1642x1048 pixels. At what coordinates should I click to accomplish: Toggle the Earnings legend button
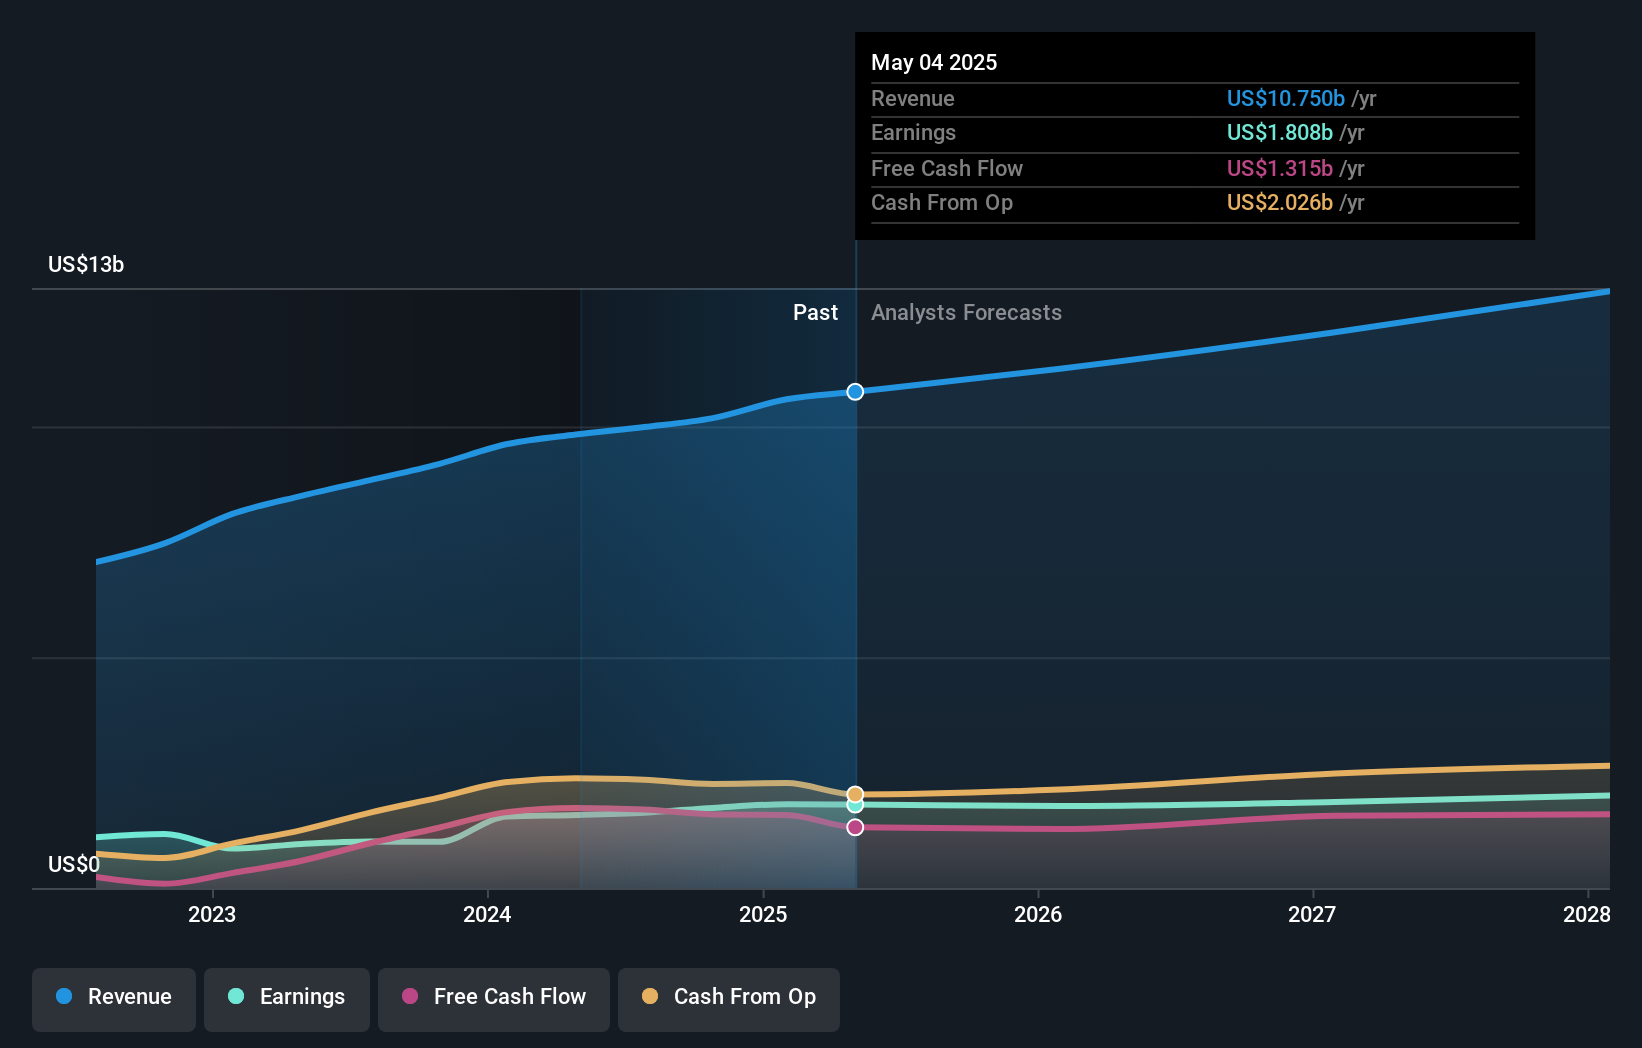(287, 999)
